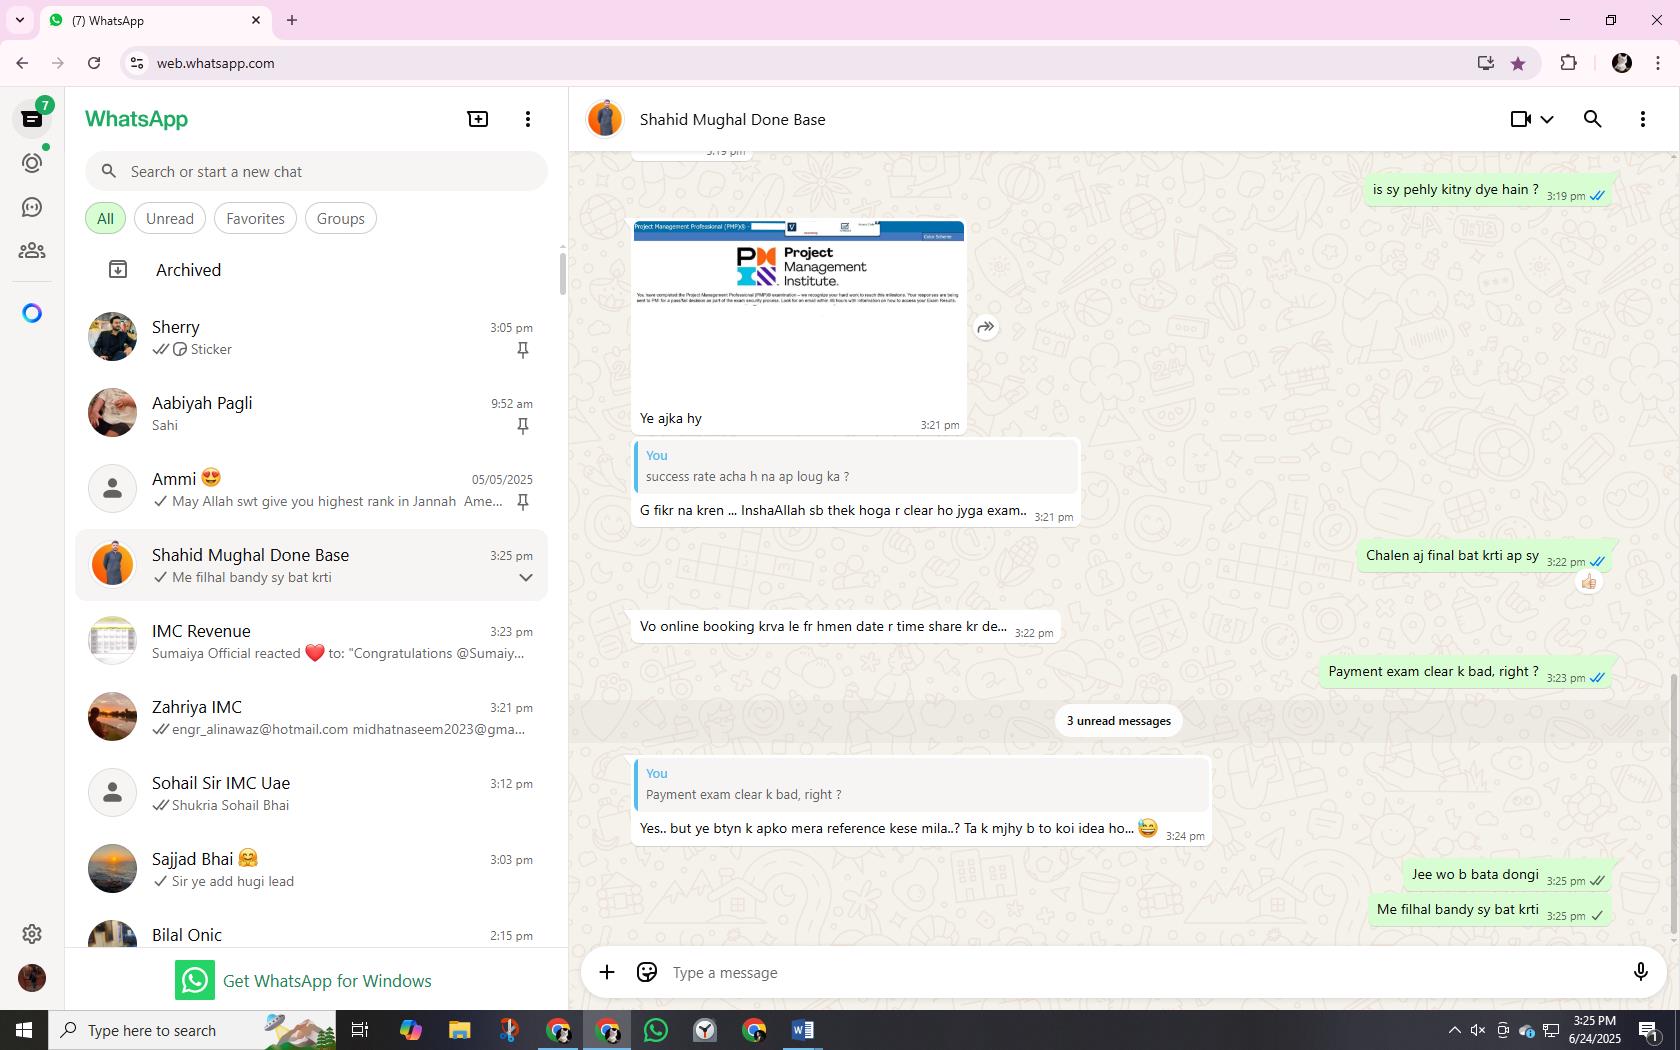The width and height of the screenshot is (1680, 1050).
Task: Open Chrome profile avatar
Action: 1622,63
